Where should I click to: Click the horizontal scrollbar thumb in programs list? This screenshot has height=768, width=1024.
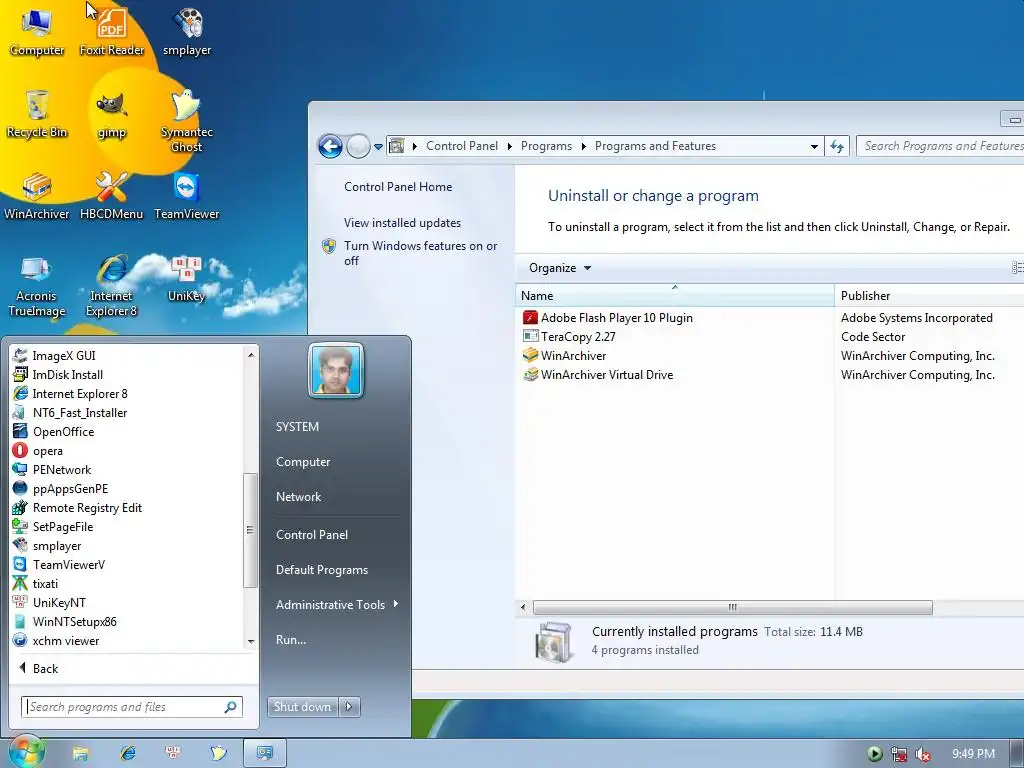point(733,607)
